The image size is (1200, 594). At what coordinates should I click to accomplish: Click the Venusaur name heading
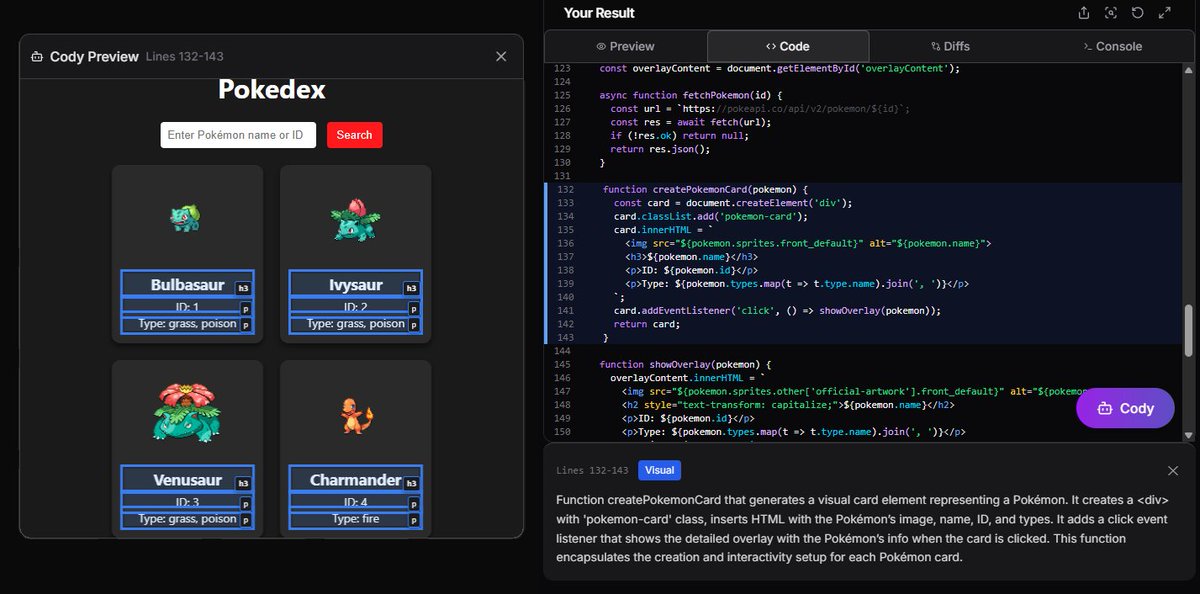(x=187, y=480)
